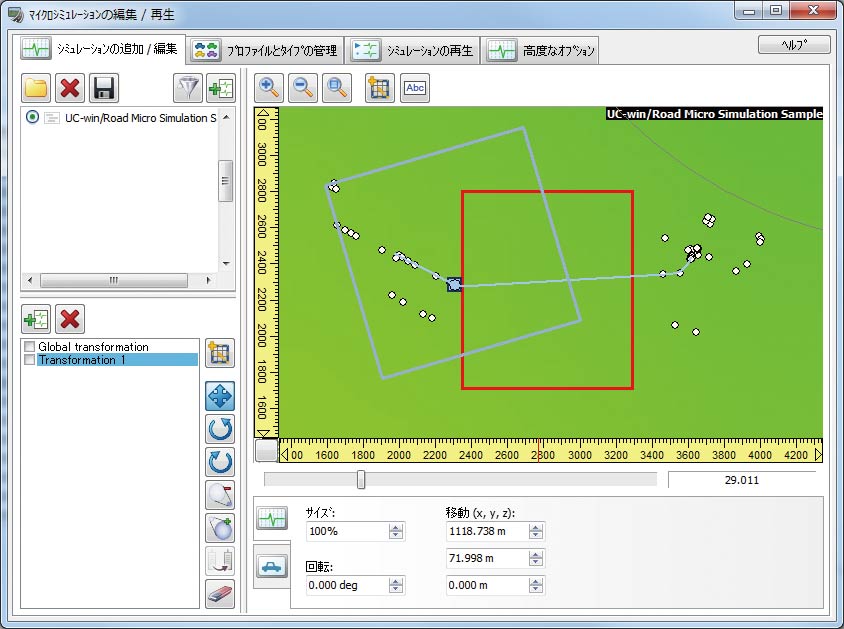844x629 pixels.
Task: Select UC-win/Road Micro Simulation S list entry
Action: click(140, 117)
